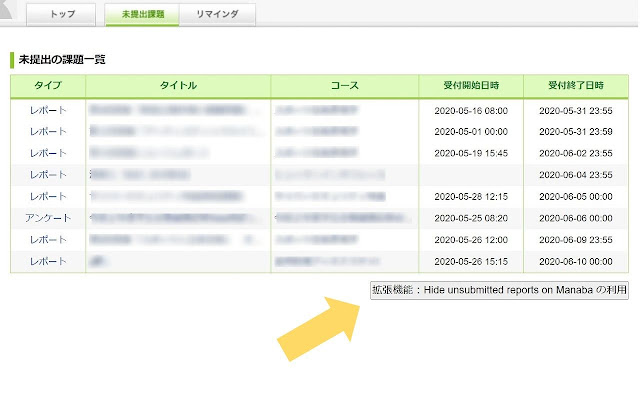Click end date 2020-05-31 23:59
Image resolution: width=640 pixels, height=400 pixels.
click(576, 132)
